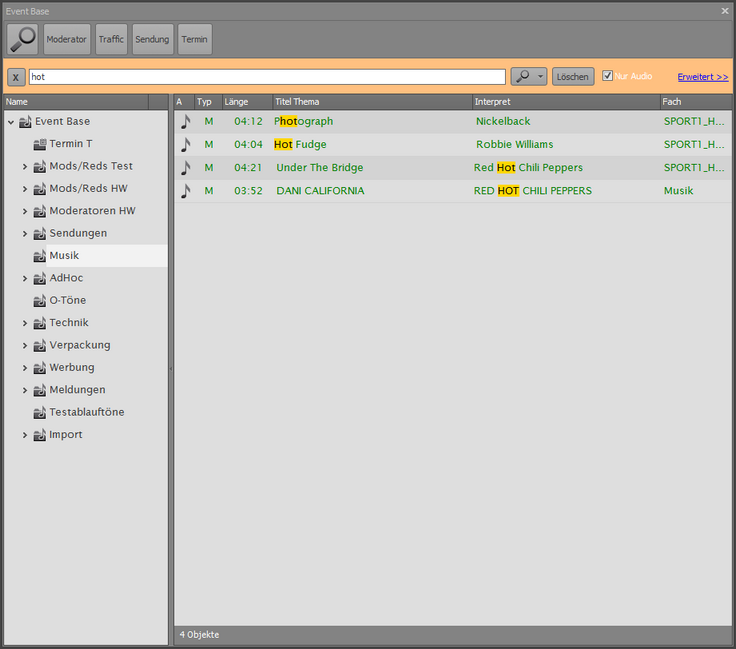The height and width of the screenshot is (649, 736).
Task: Click the music note icon for DANI CALIFORNIA
Action: (184, 190)
